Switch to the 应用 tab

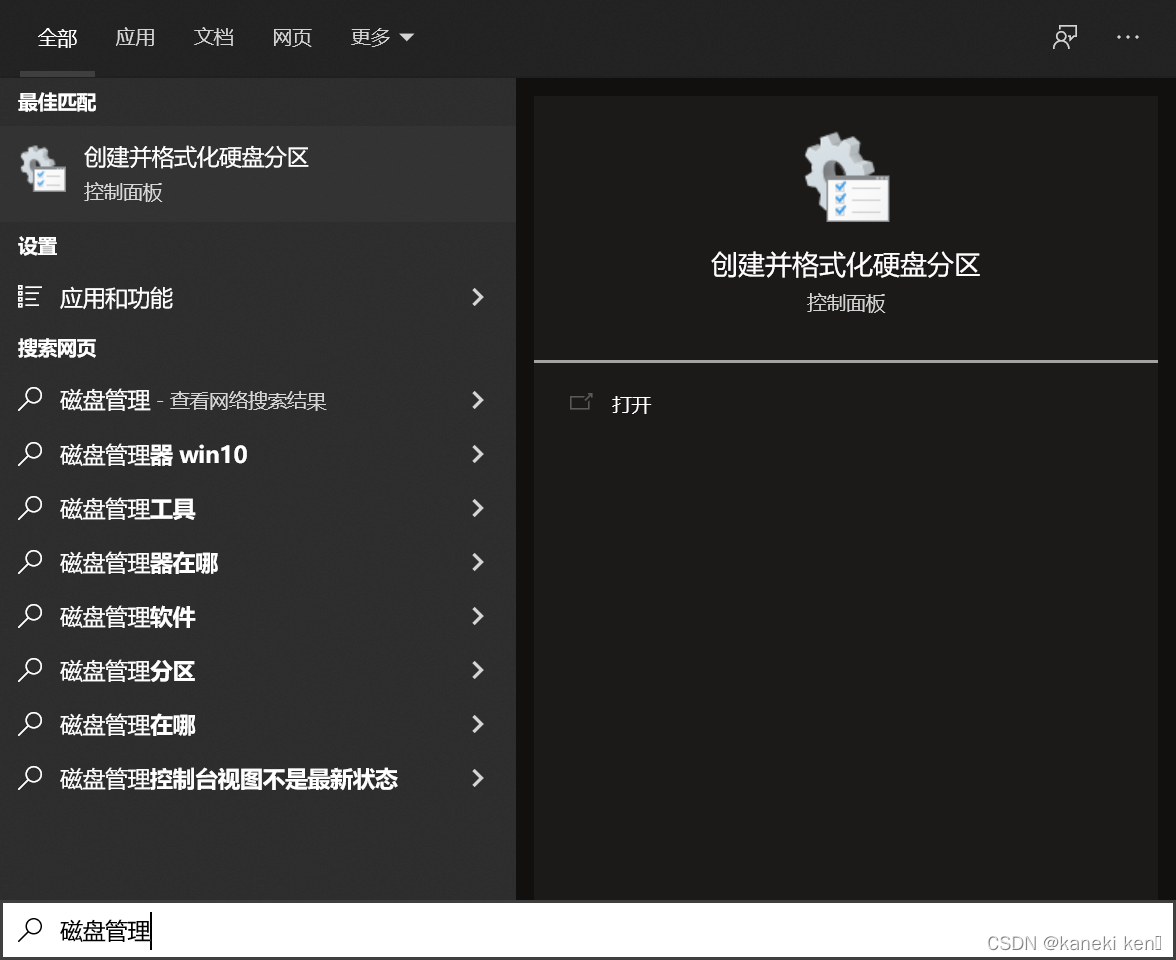135,38
